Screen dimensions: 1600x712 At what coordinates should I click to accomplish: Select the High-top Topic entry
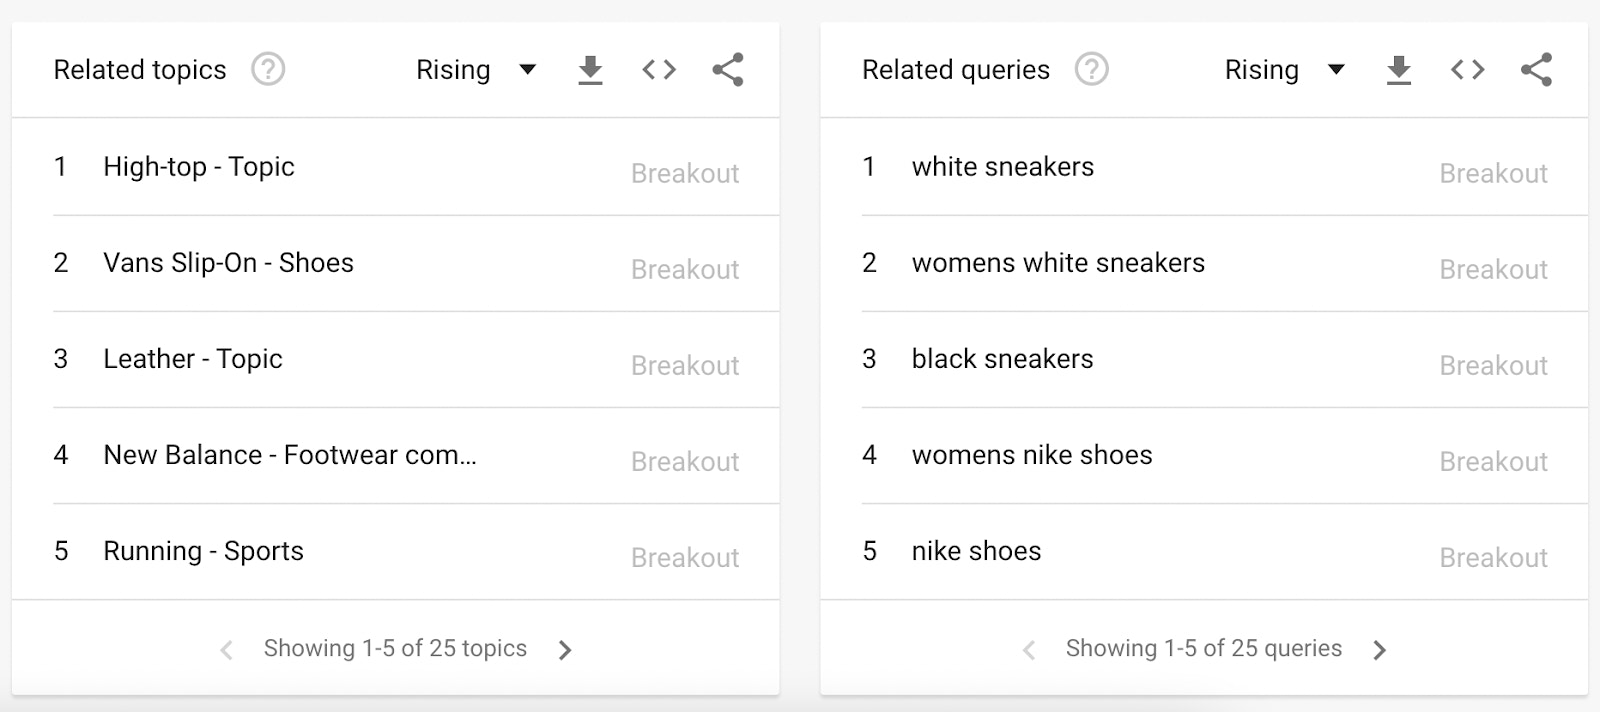tap(199, 166)
